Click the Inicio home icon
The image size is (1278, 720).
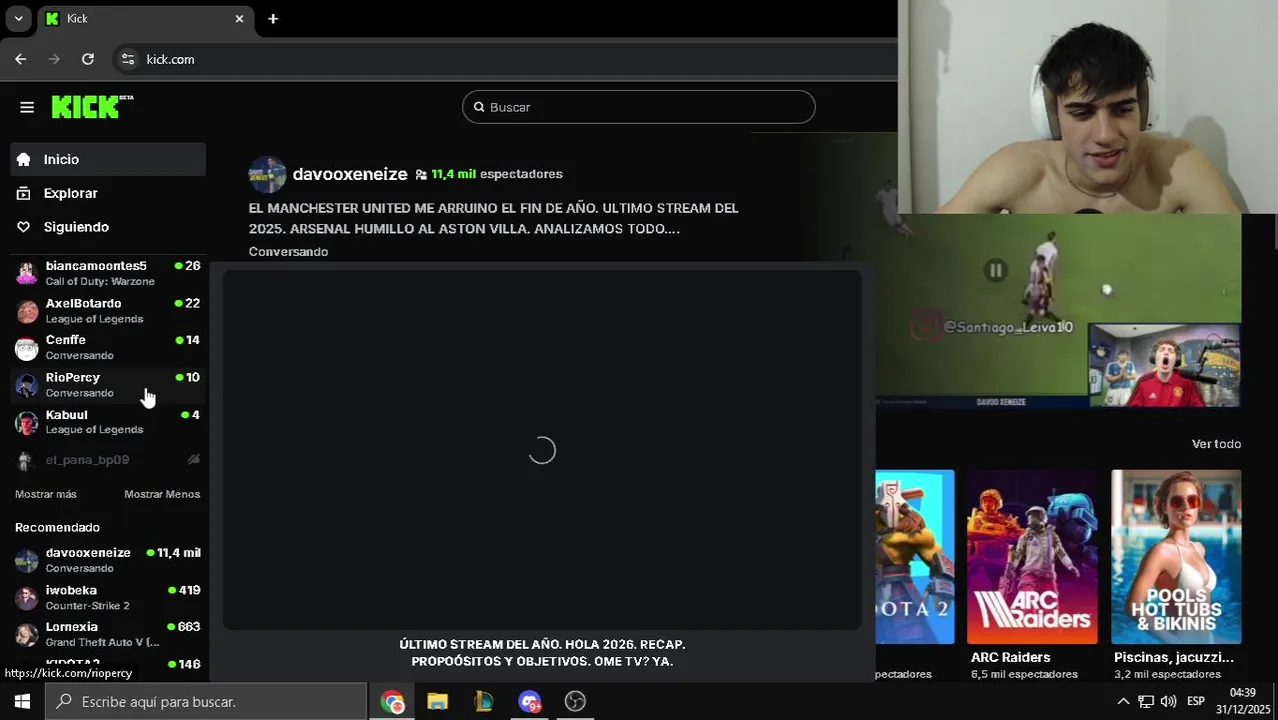24,159
